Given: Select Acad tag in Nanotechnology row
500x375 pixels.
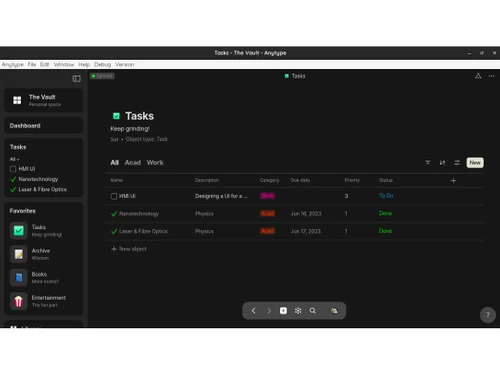Looking at the screenshot, I should (x=267, y=214).
